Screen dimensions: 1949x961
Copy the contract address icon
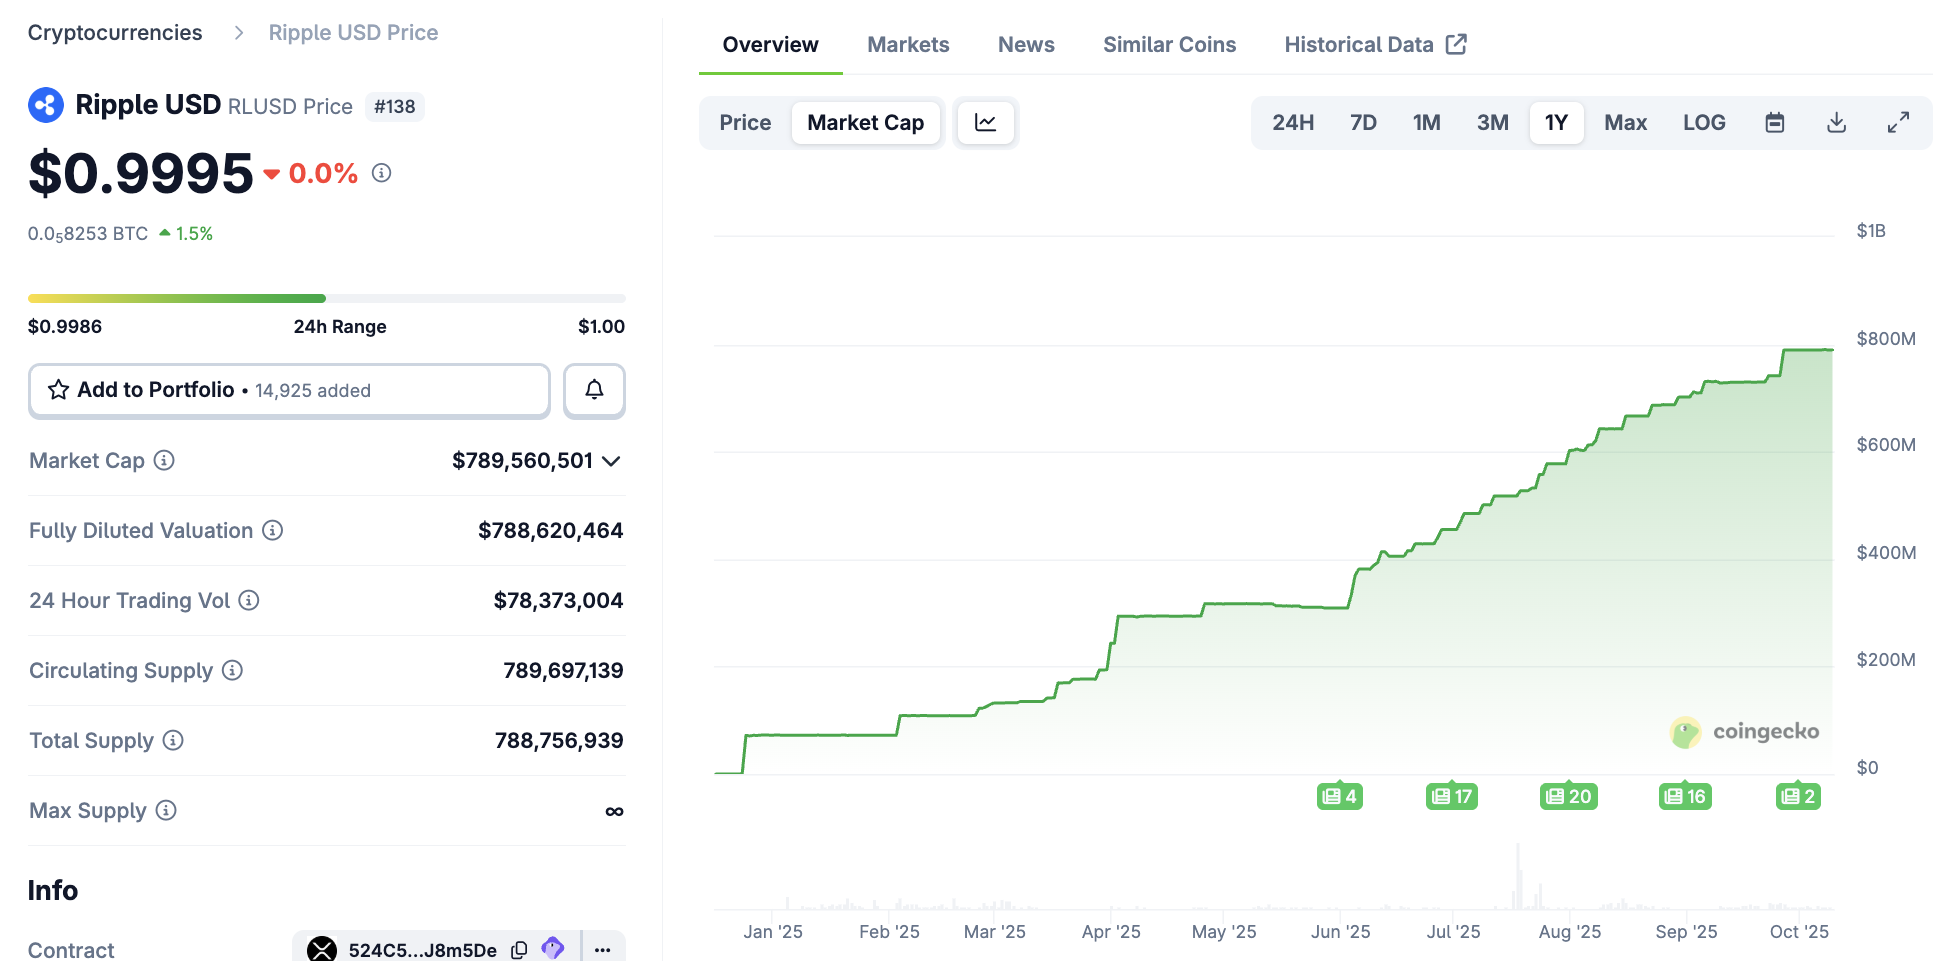(519, 949)
